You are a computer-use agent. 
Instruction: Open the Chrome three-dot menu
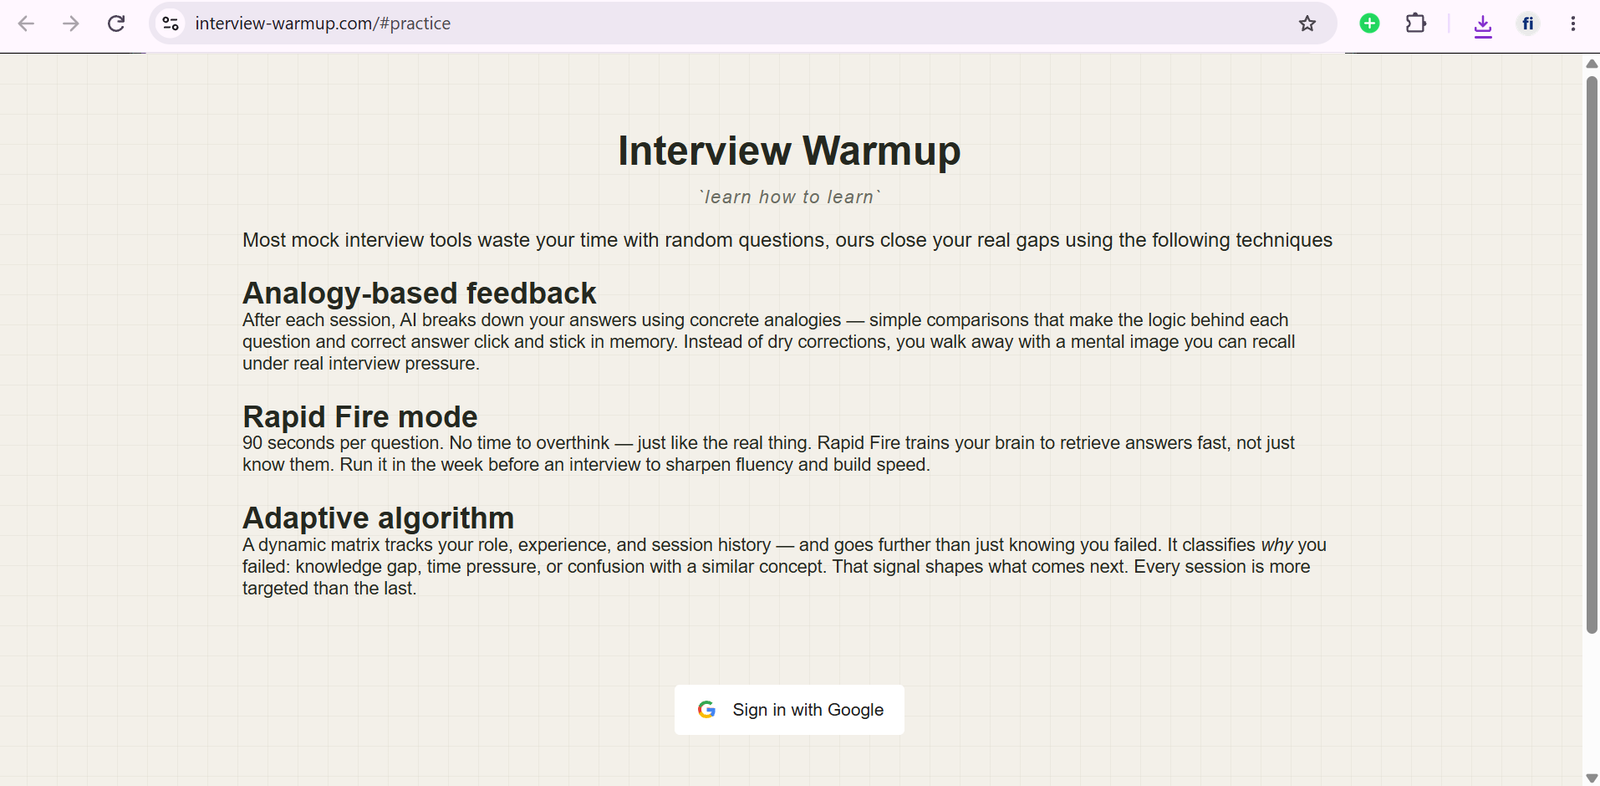[x=1573, y=23]
